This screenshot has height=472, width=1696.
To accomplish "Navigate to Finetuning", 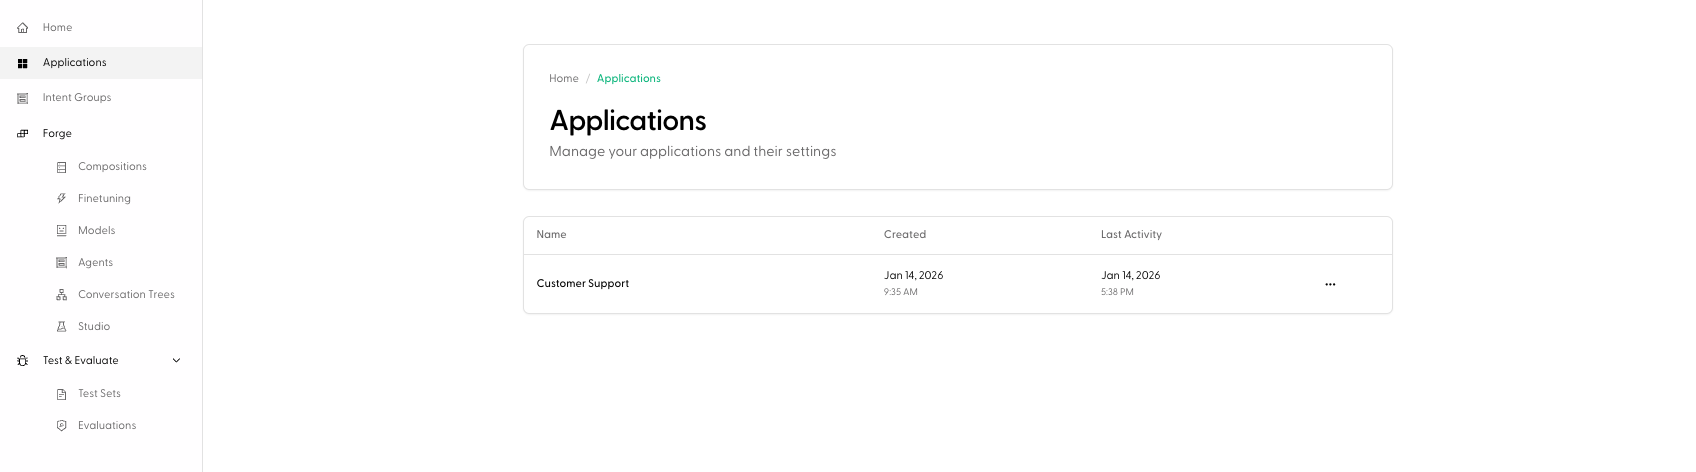I will click(x=104, y=199).
